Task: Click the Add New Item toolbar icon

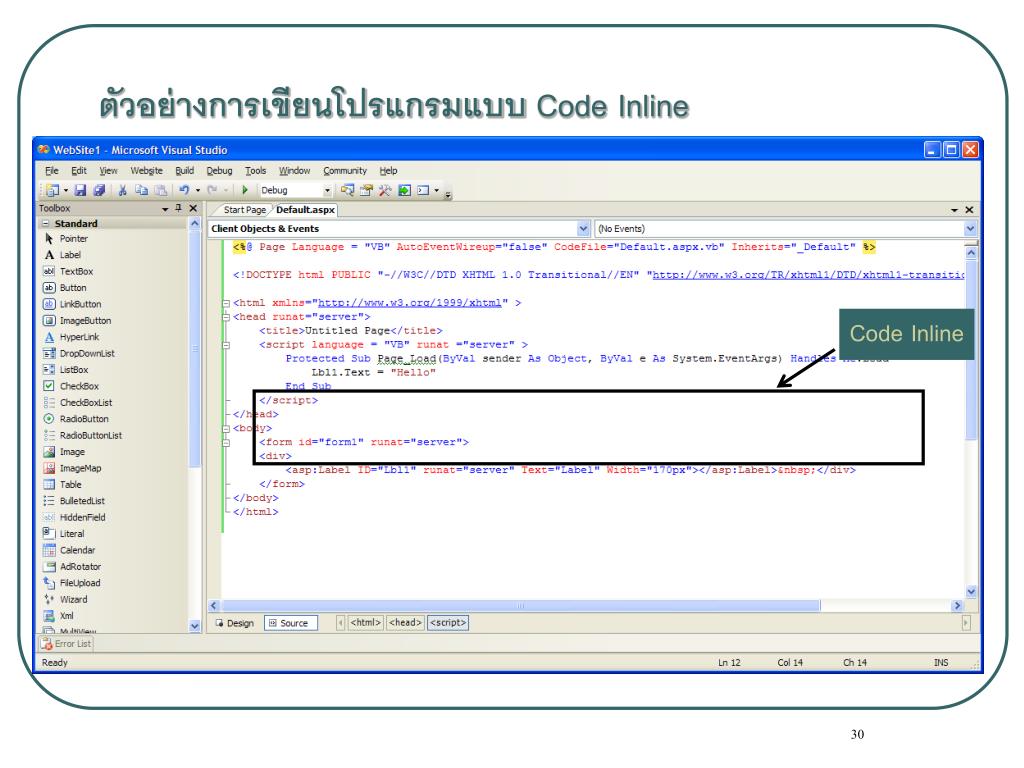Action: tap(52, 190)
